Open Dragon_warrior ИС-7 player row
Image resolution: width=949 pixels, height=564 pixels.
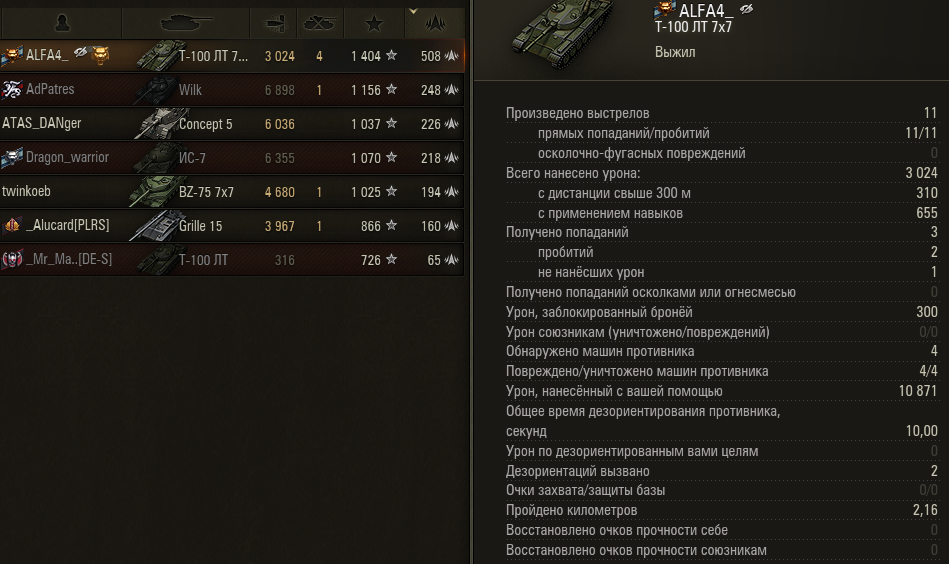point(232,157)
